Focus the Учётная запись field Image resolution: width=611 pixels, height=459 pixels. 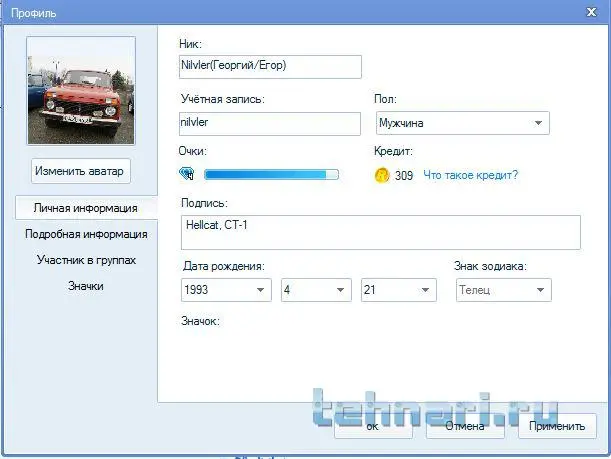(x=270, y=124)
